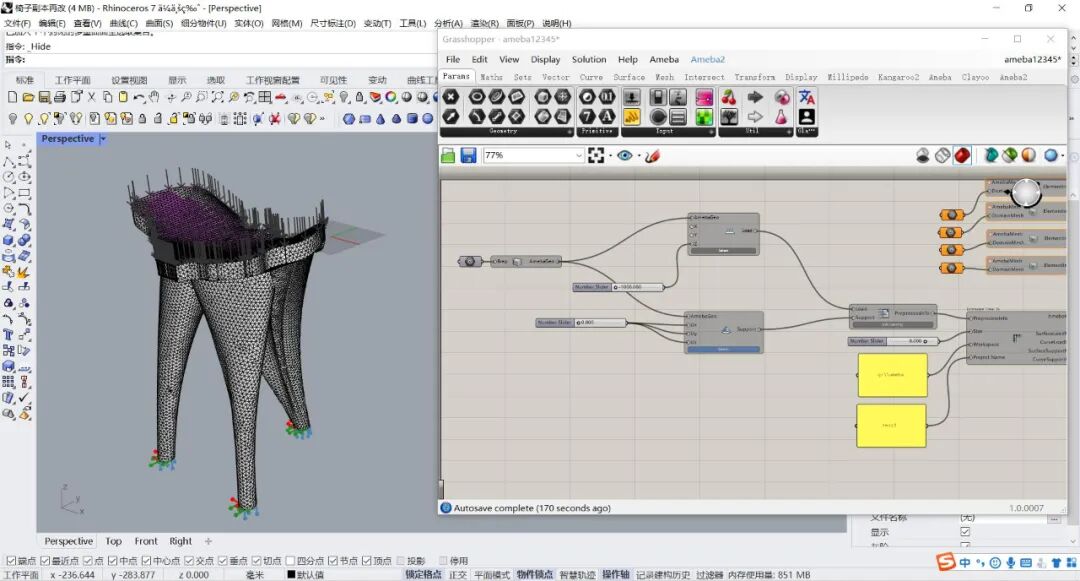Click the zoom extents icon in Grasshopper
The height and width of the screenshot is (581, 1080).
(597, 156)
